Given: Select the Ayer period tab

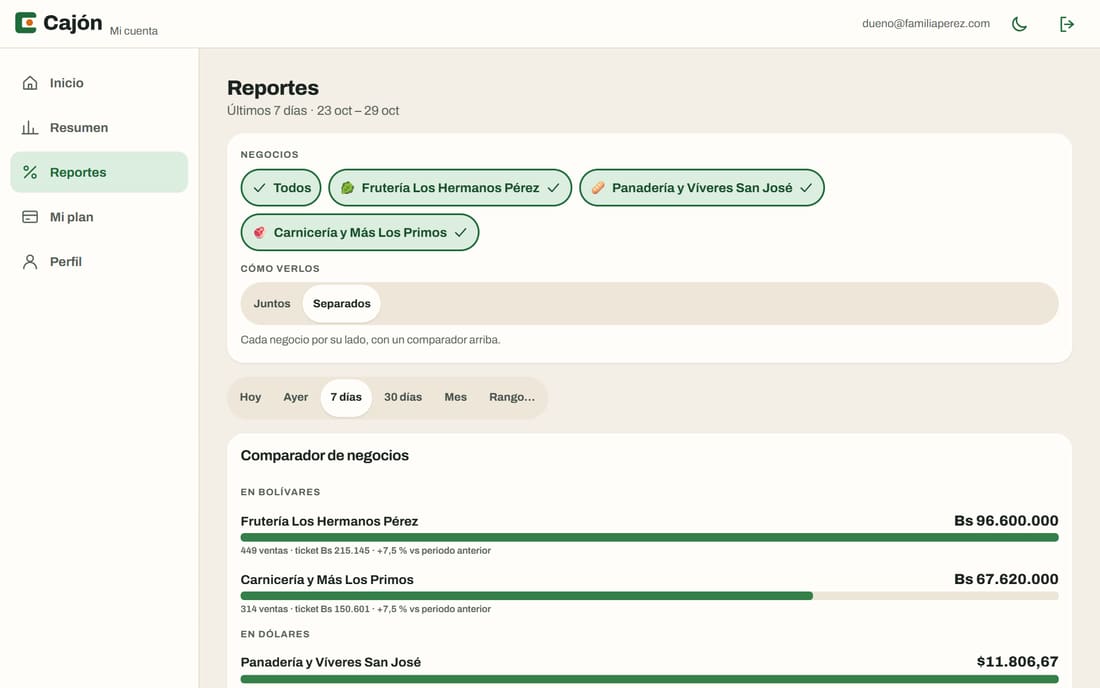Looking at the screenshot, I should [295, 397].
